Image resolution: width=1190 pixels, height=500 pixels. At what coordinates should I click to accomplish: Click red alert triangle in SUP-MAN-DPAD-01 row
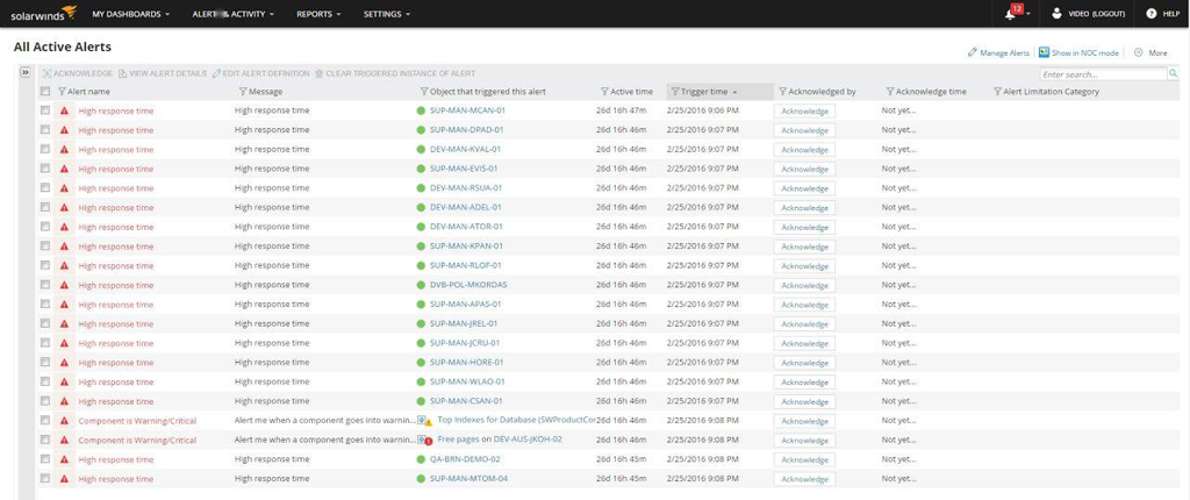click(64, 131)
